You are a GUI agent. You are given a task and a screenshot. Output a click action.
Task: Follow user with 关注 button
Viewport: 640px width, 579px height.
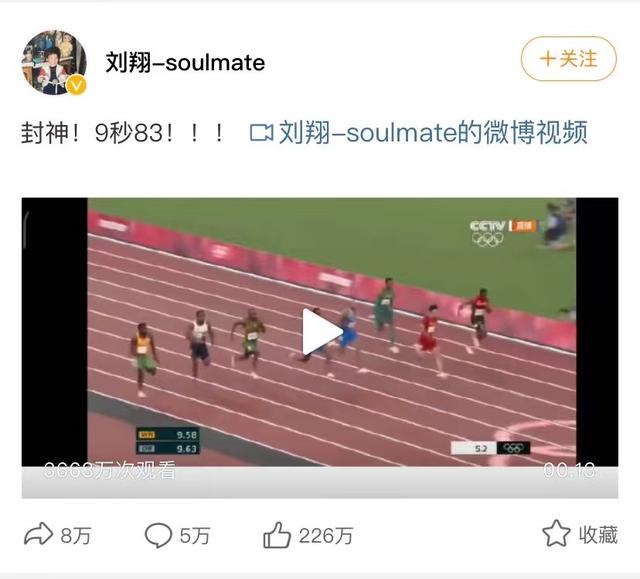click(x=569, y=59)
